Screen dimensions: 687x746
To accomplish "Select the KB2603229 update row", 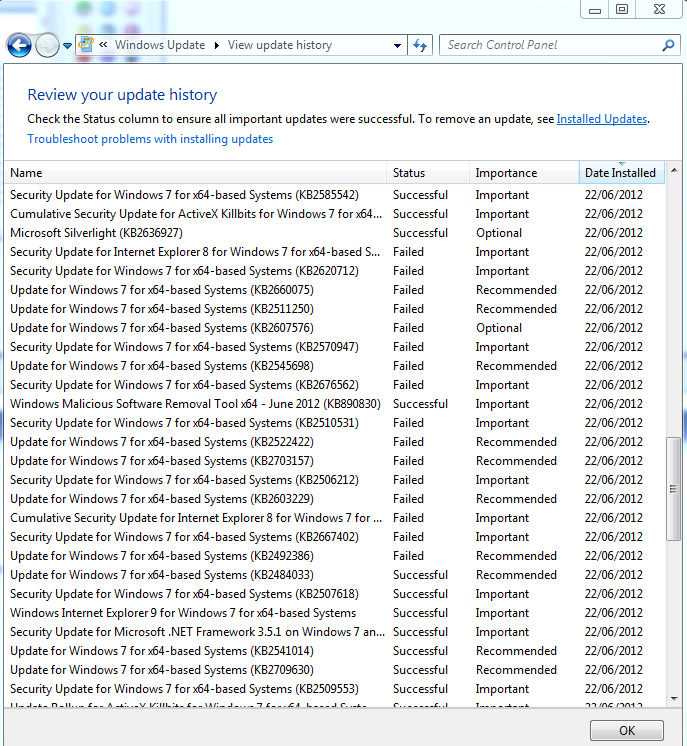I will tap(334, 500).
